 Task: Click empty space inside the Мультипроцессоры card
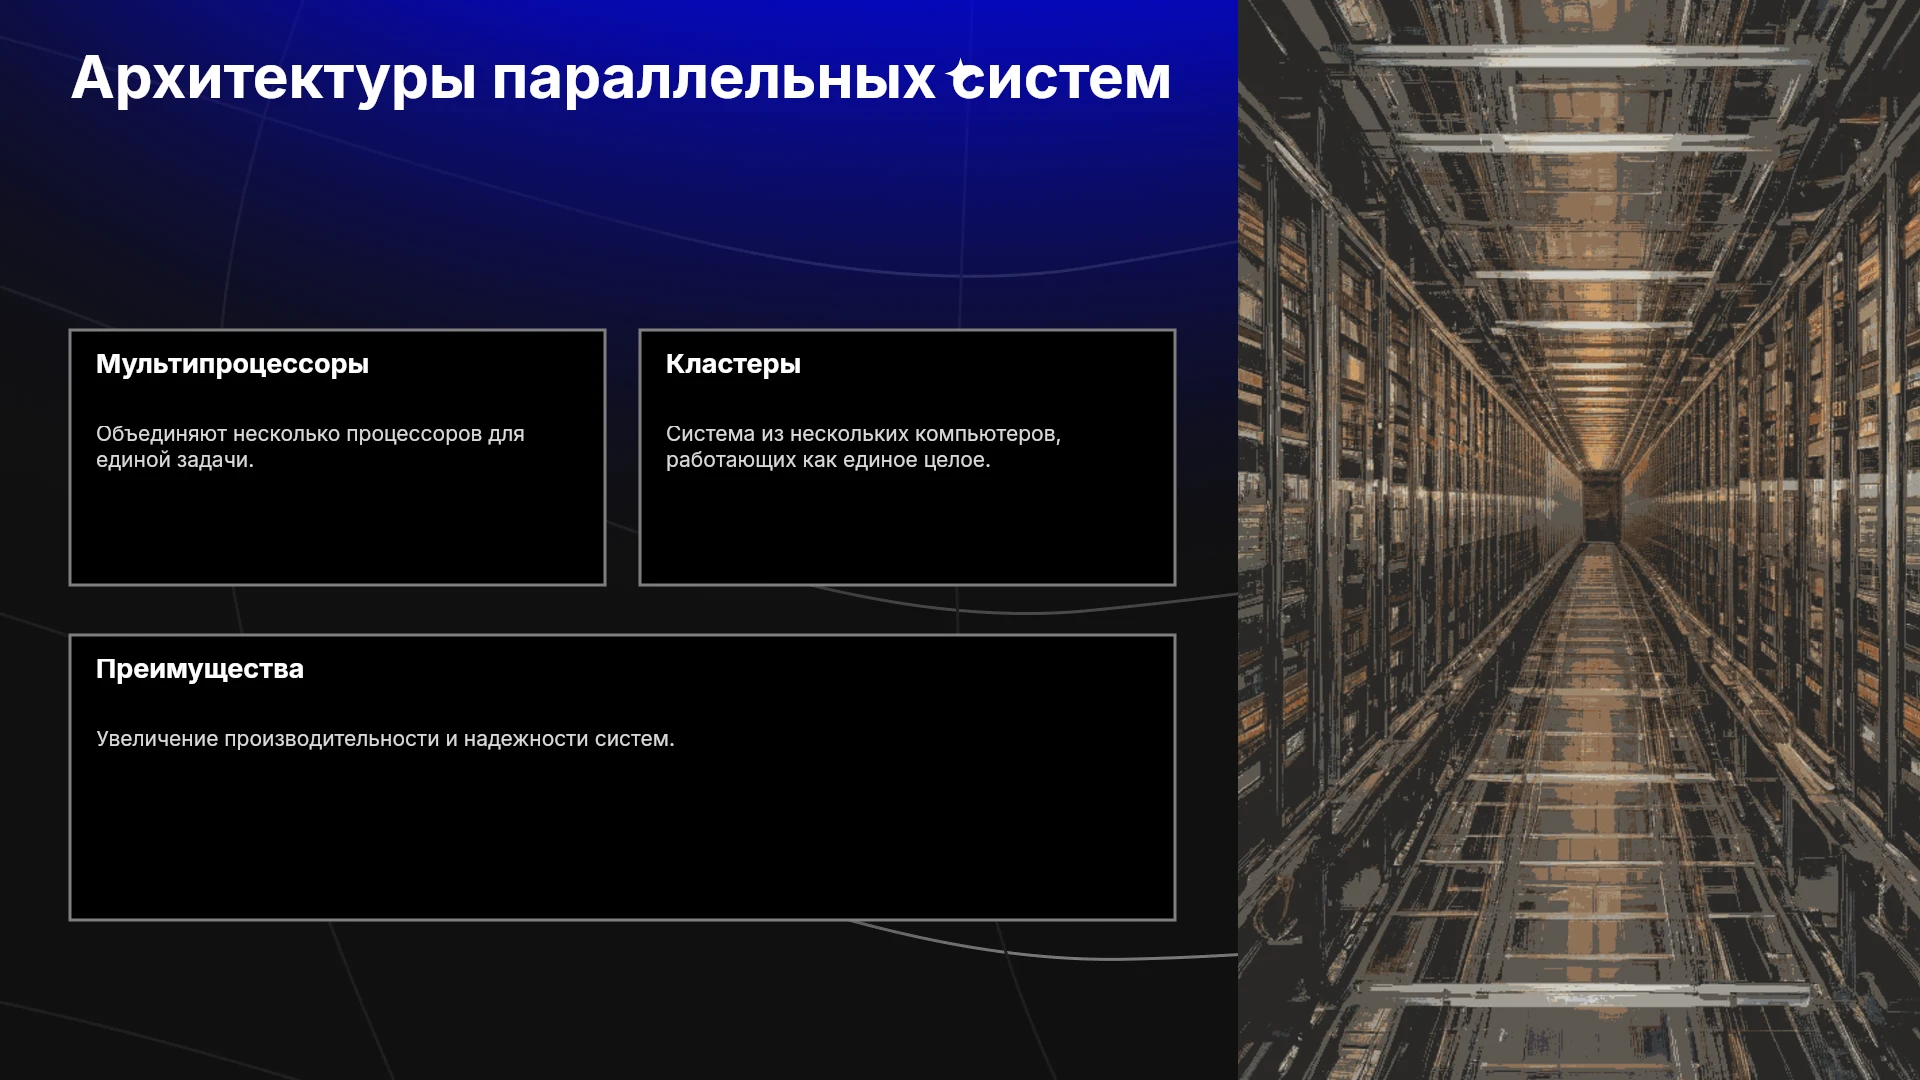coord(337,530)
